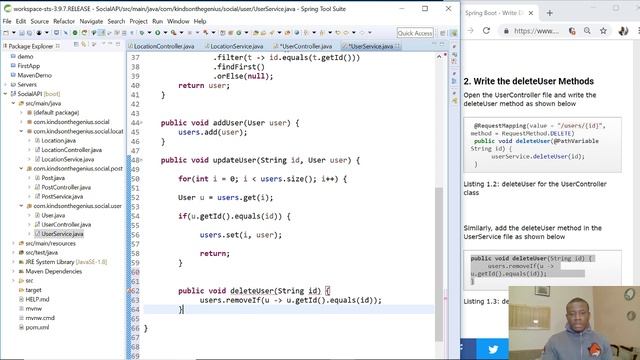Image resolution: width=640 pixels, height=360 pixels.
Task: Minimize the editor area
Action: (x=434, y=44)
